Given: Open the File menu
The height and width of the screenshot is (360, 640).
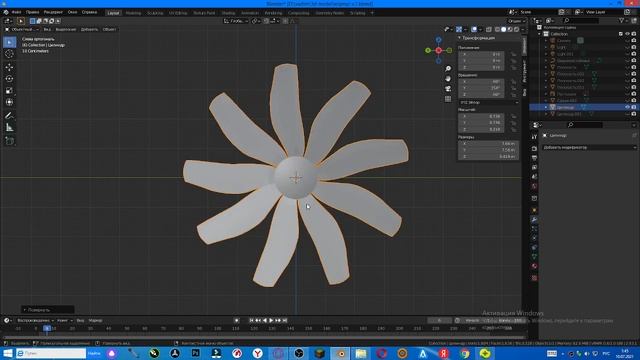Looking at the screenshot, I should coord(17,12).
